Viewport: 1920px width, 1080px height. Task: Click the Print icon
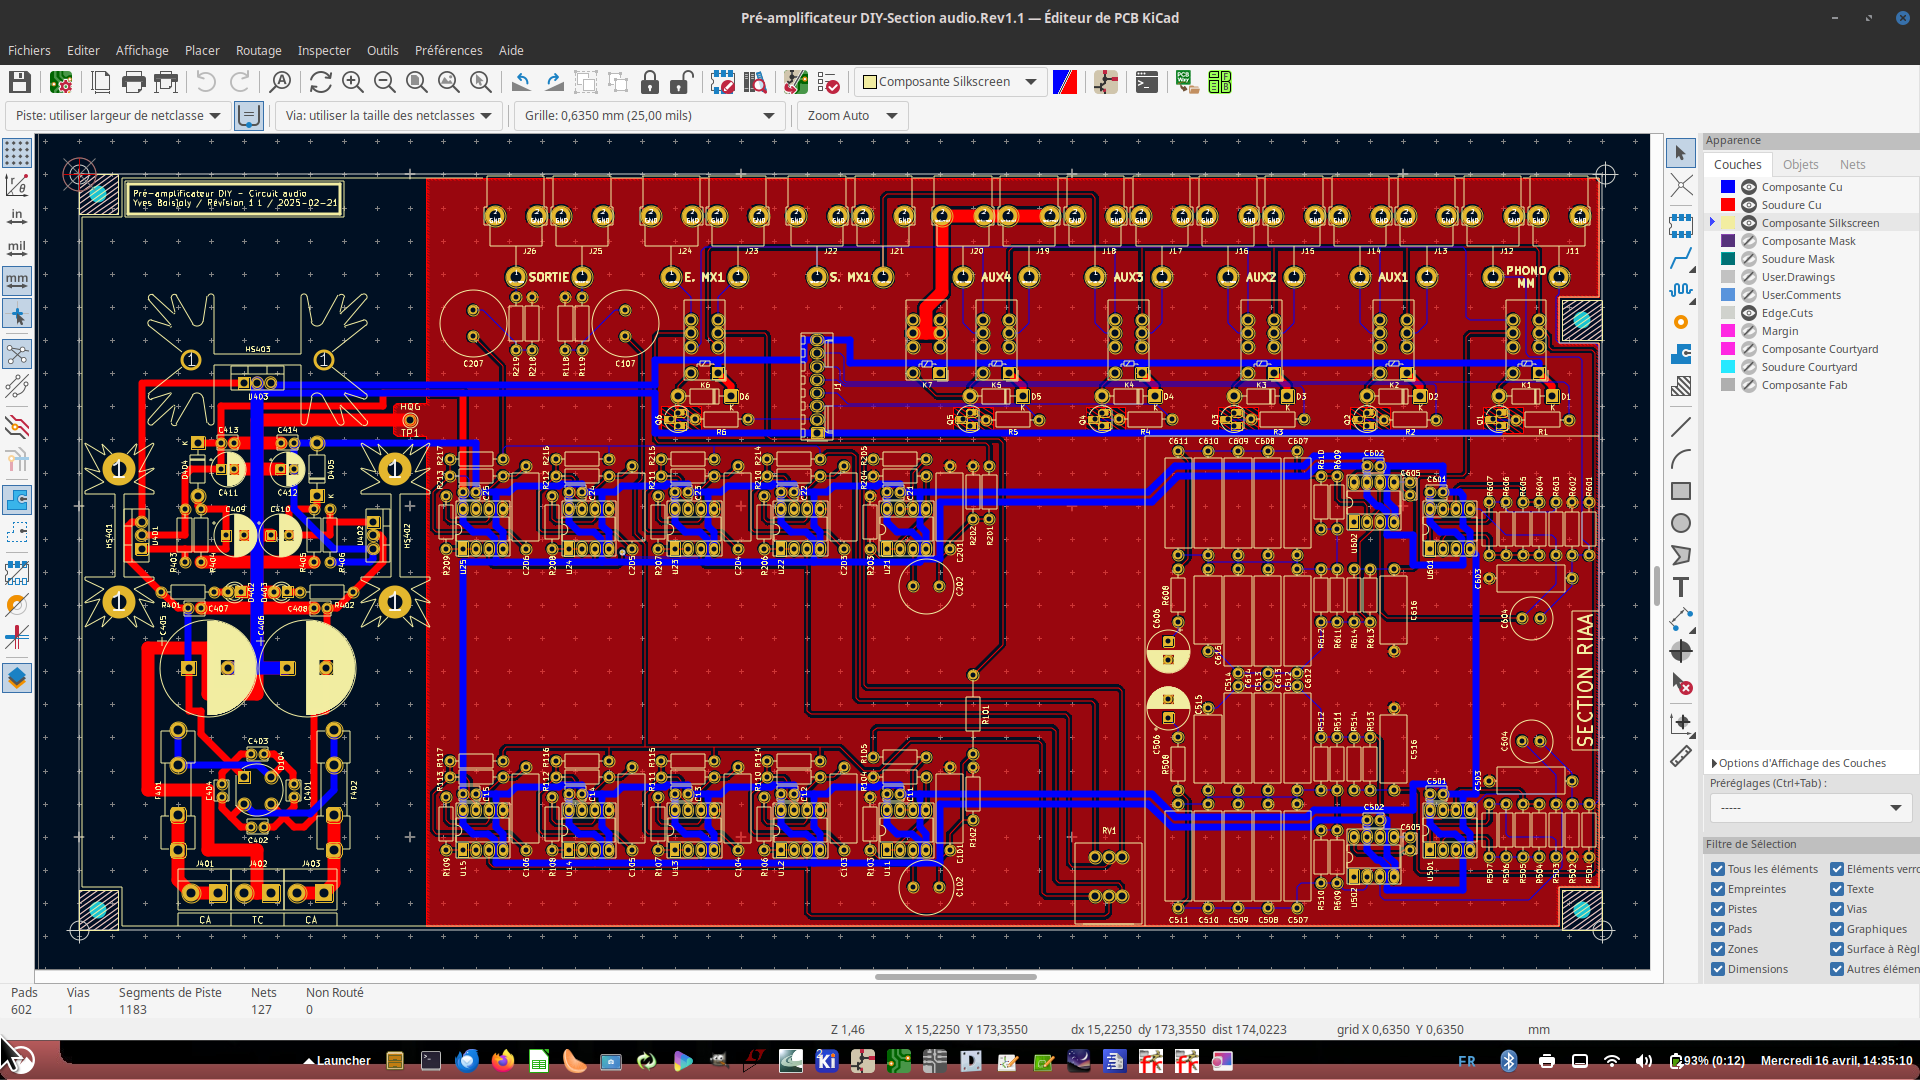133,82
